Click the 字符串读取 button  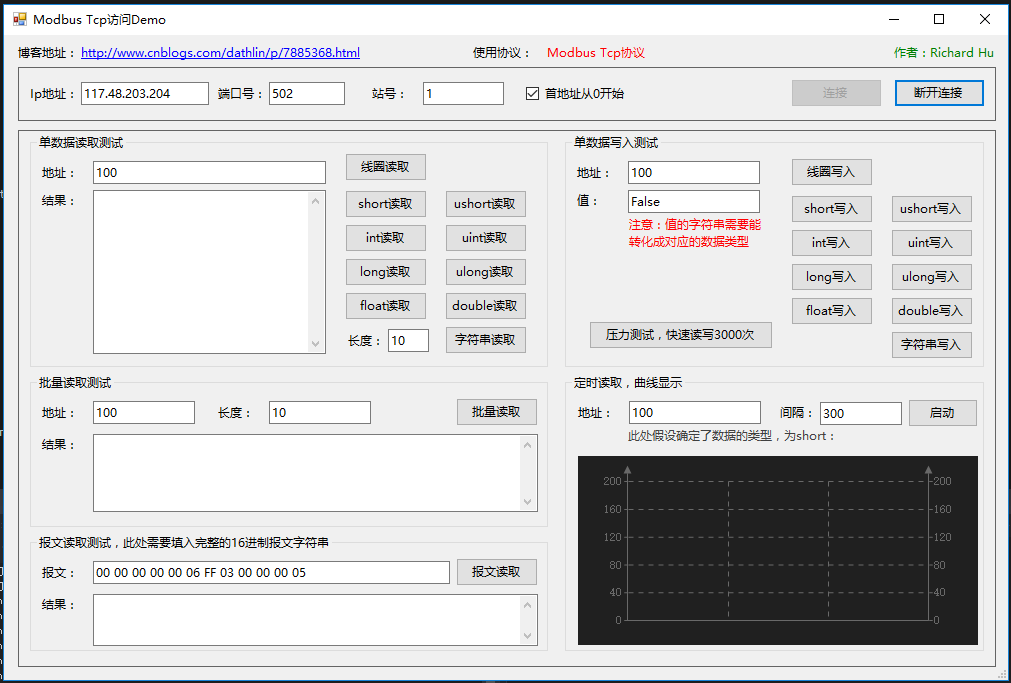tap(486, 340)
